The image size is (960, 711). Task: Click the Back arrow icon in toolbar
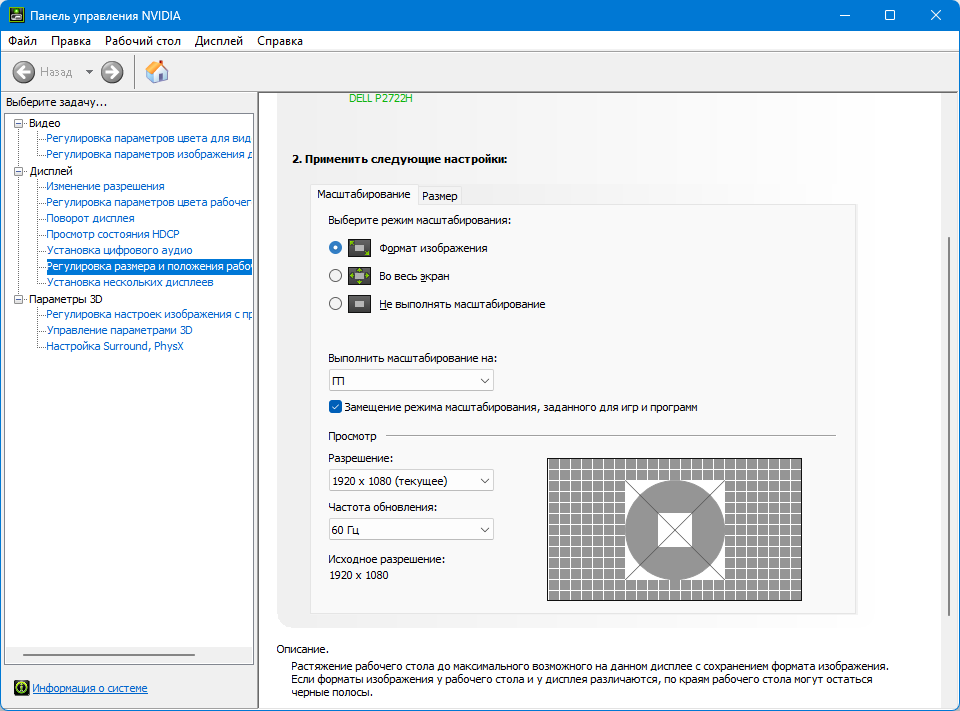(24, 72)
